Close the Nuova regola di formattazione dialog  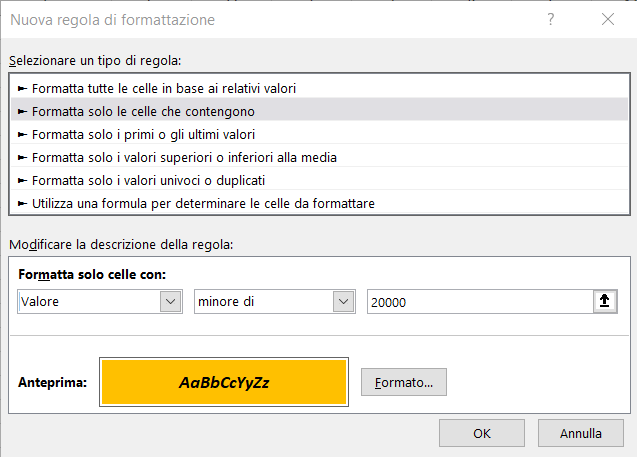607,19
